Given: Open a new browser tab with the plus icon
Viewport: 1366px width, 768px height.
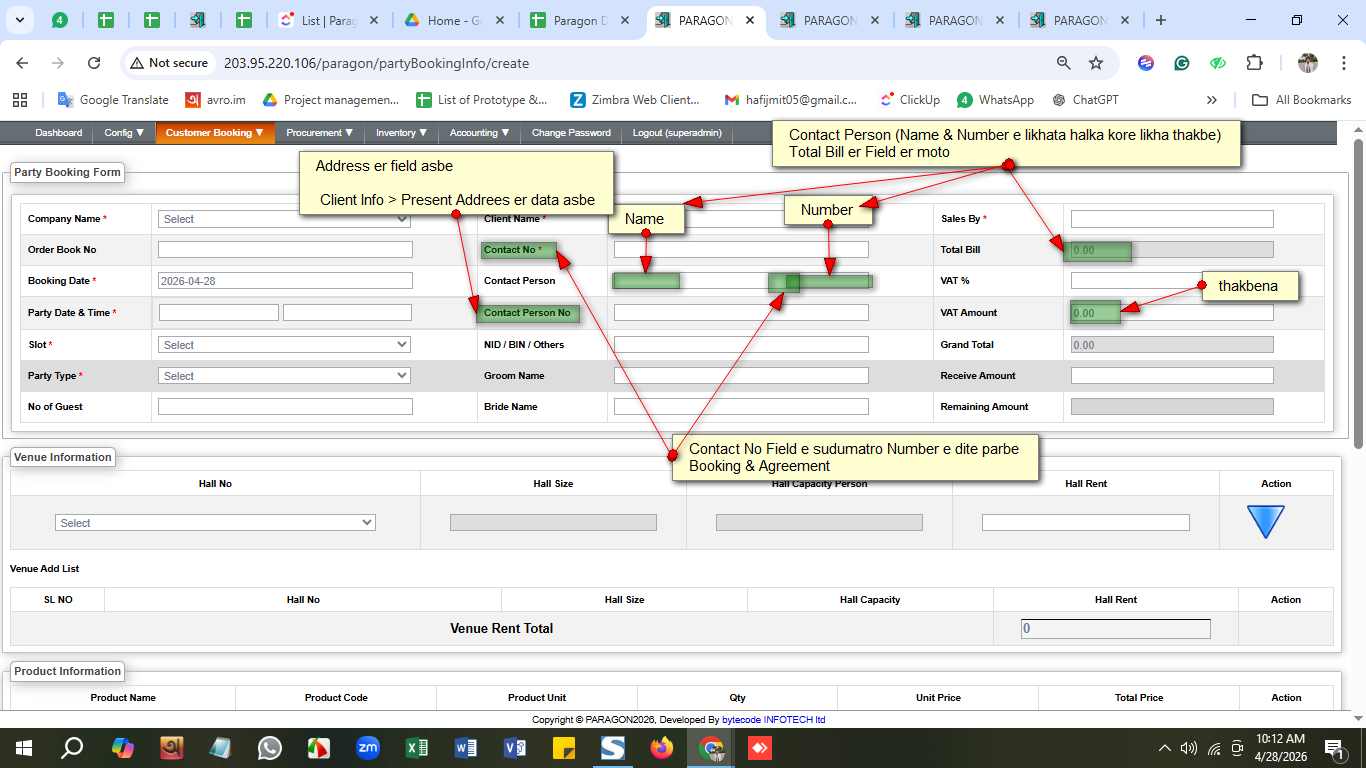Looking at the screenshot, I should pyautogui.click(x=1161, y=20).
